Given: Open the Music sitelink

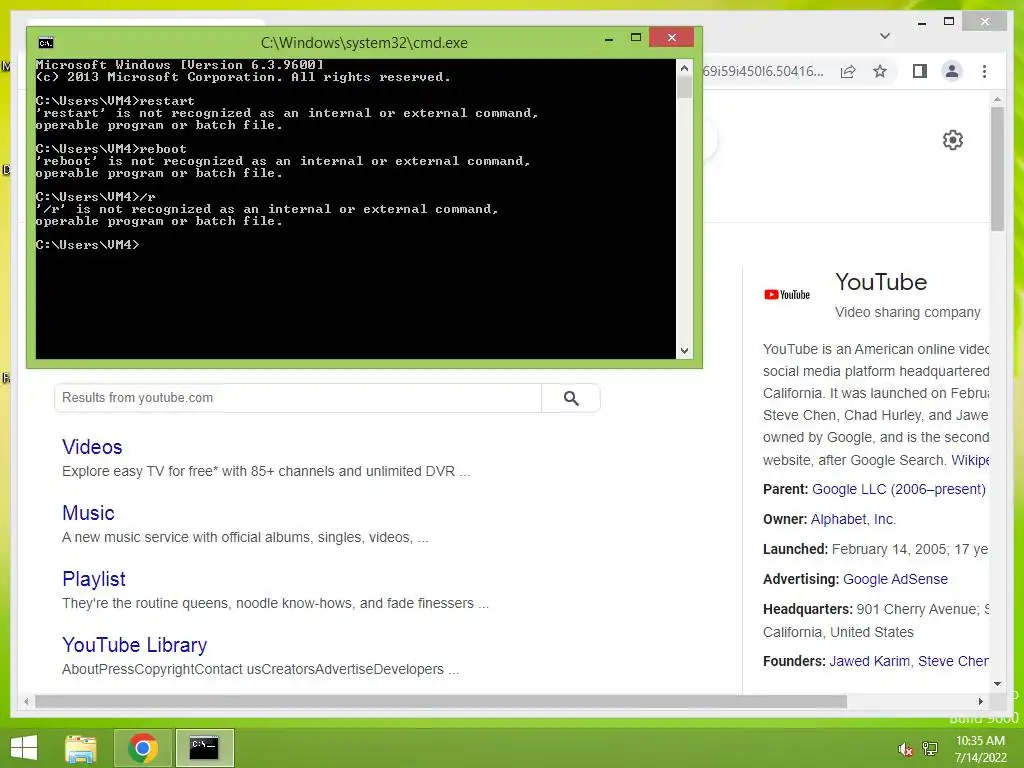Looking at the screenshot, I should [x=88, y=513].
